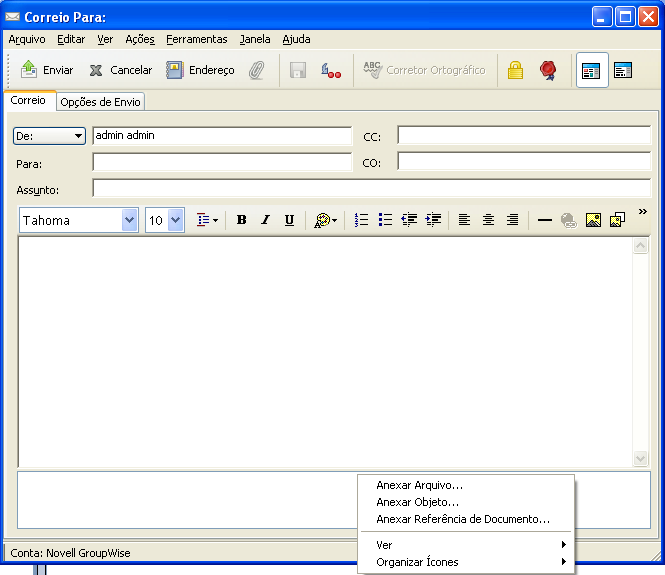Switch to the Opções de Envio tab
This screenshot has height=575, width=665.
101,102
